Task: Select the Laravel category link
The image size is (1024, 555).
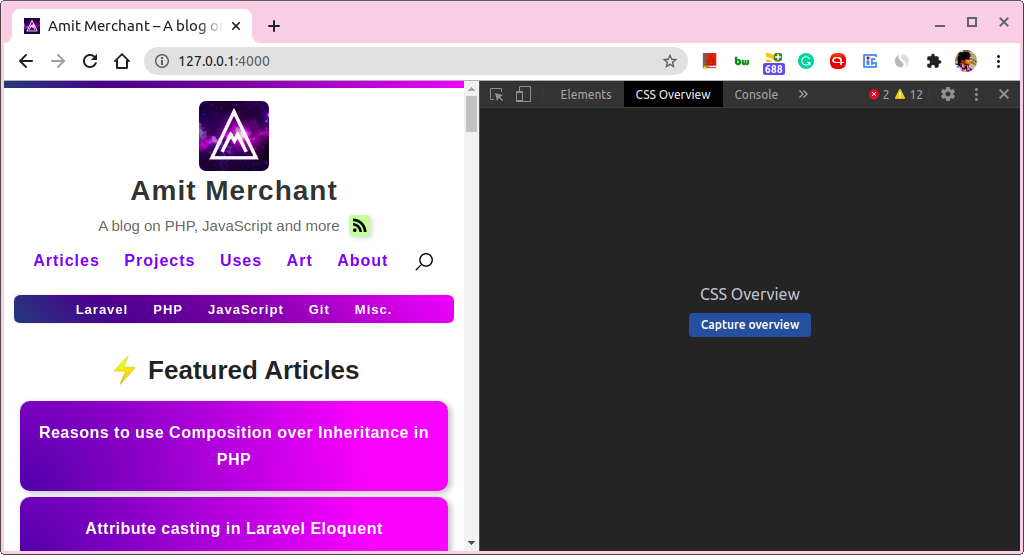Action: click(101, 309)
